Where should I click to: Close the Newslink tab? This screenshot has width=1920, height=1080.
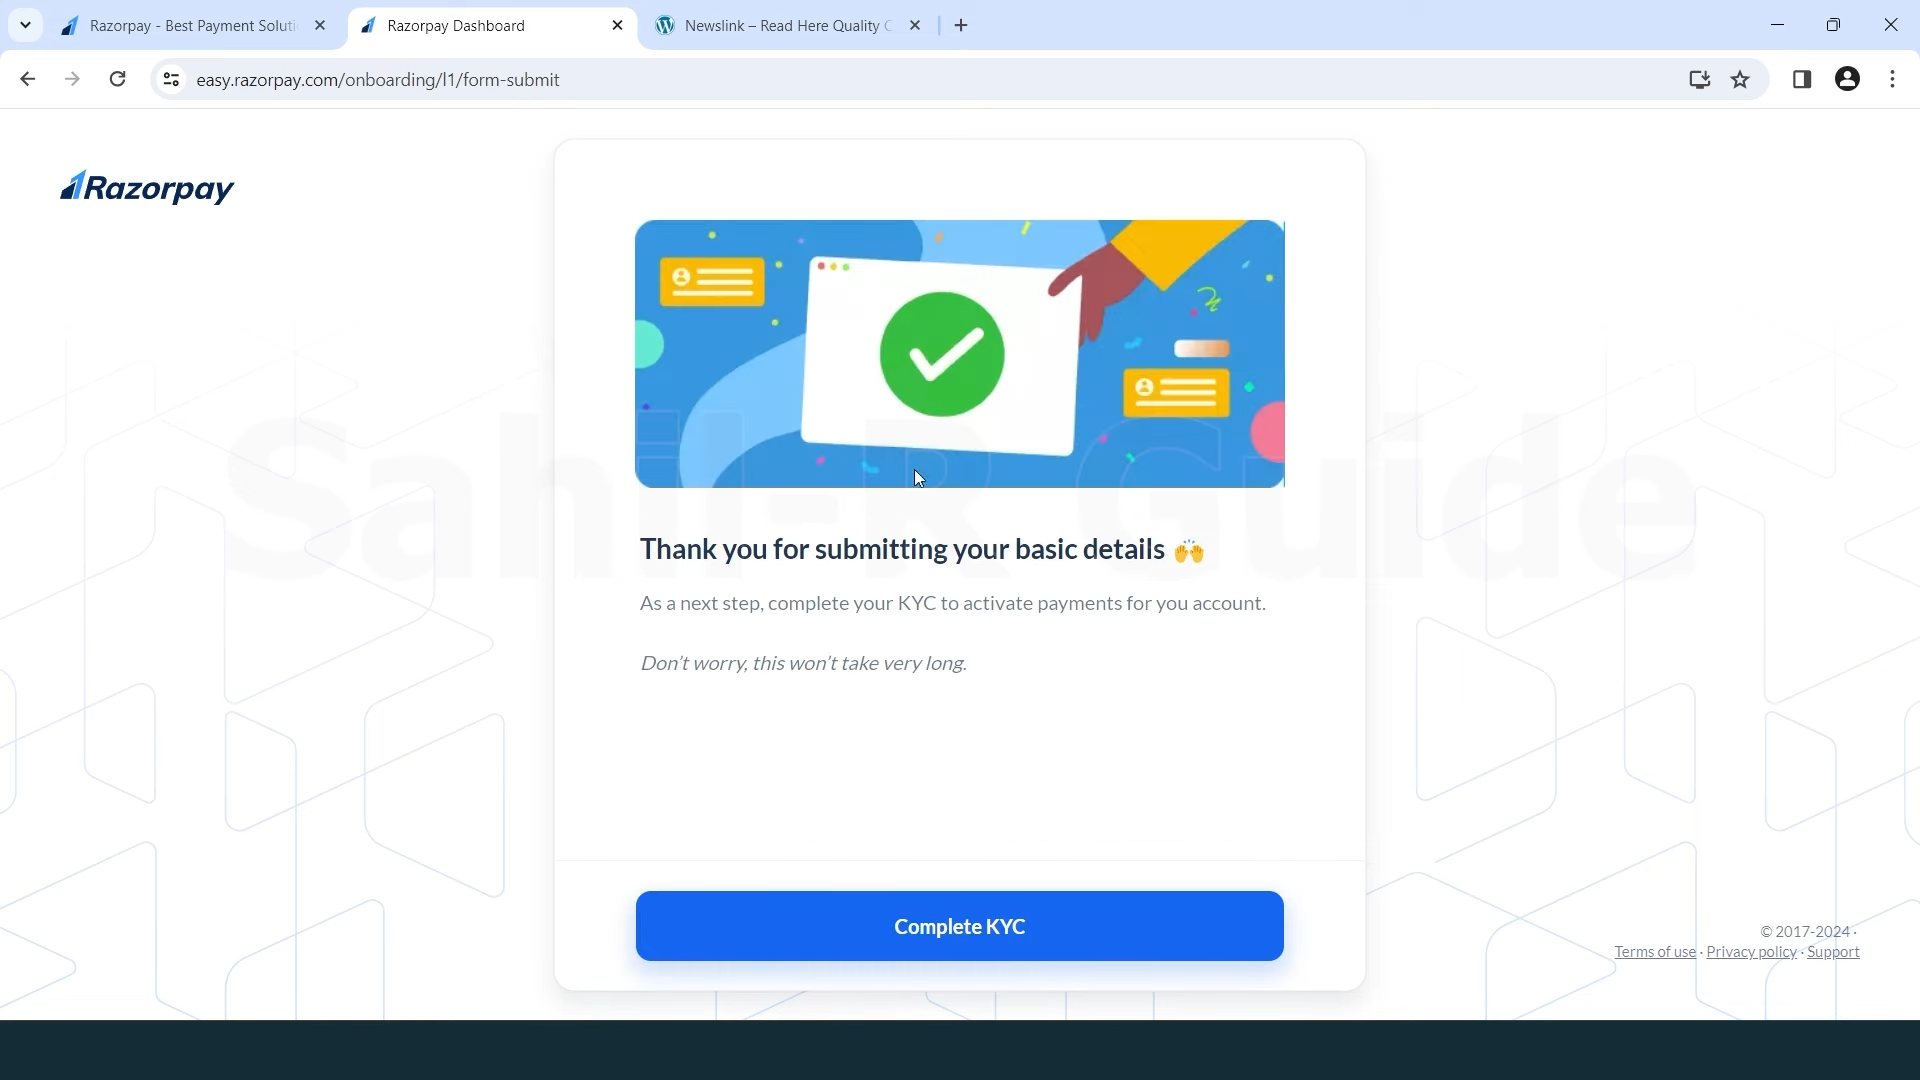pyautogui.click(x=916, y=26)
